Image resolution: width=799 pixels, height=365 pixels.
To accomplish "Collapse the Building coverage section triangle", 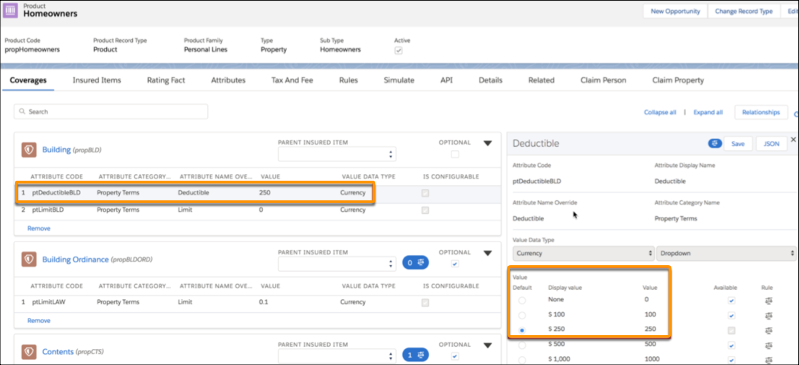I will tap(487, 143).
